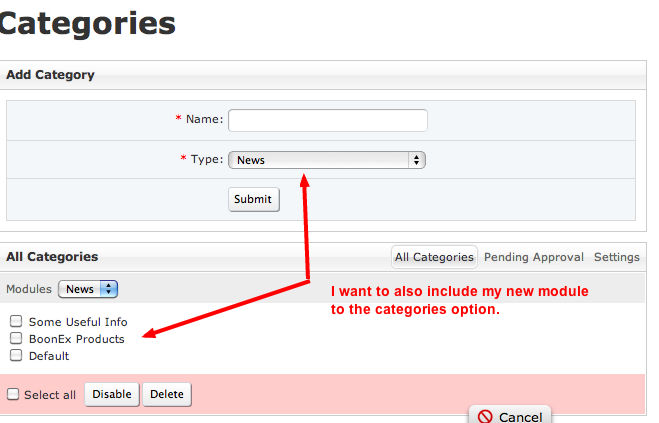The image size is (659, 423).
Task: Switch to the Pending Approval tab
Action: click(534, 257)
